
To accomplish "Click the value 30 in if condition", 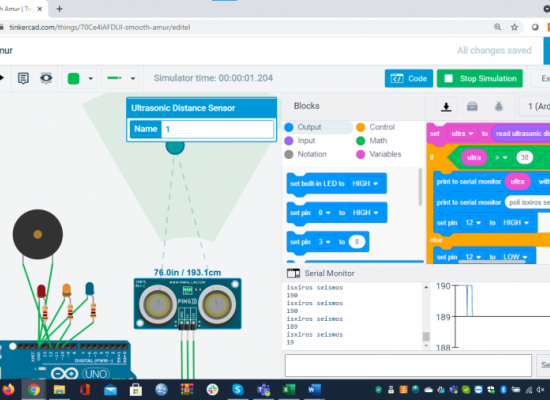I will [x=524, y=158].
